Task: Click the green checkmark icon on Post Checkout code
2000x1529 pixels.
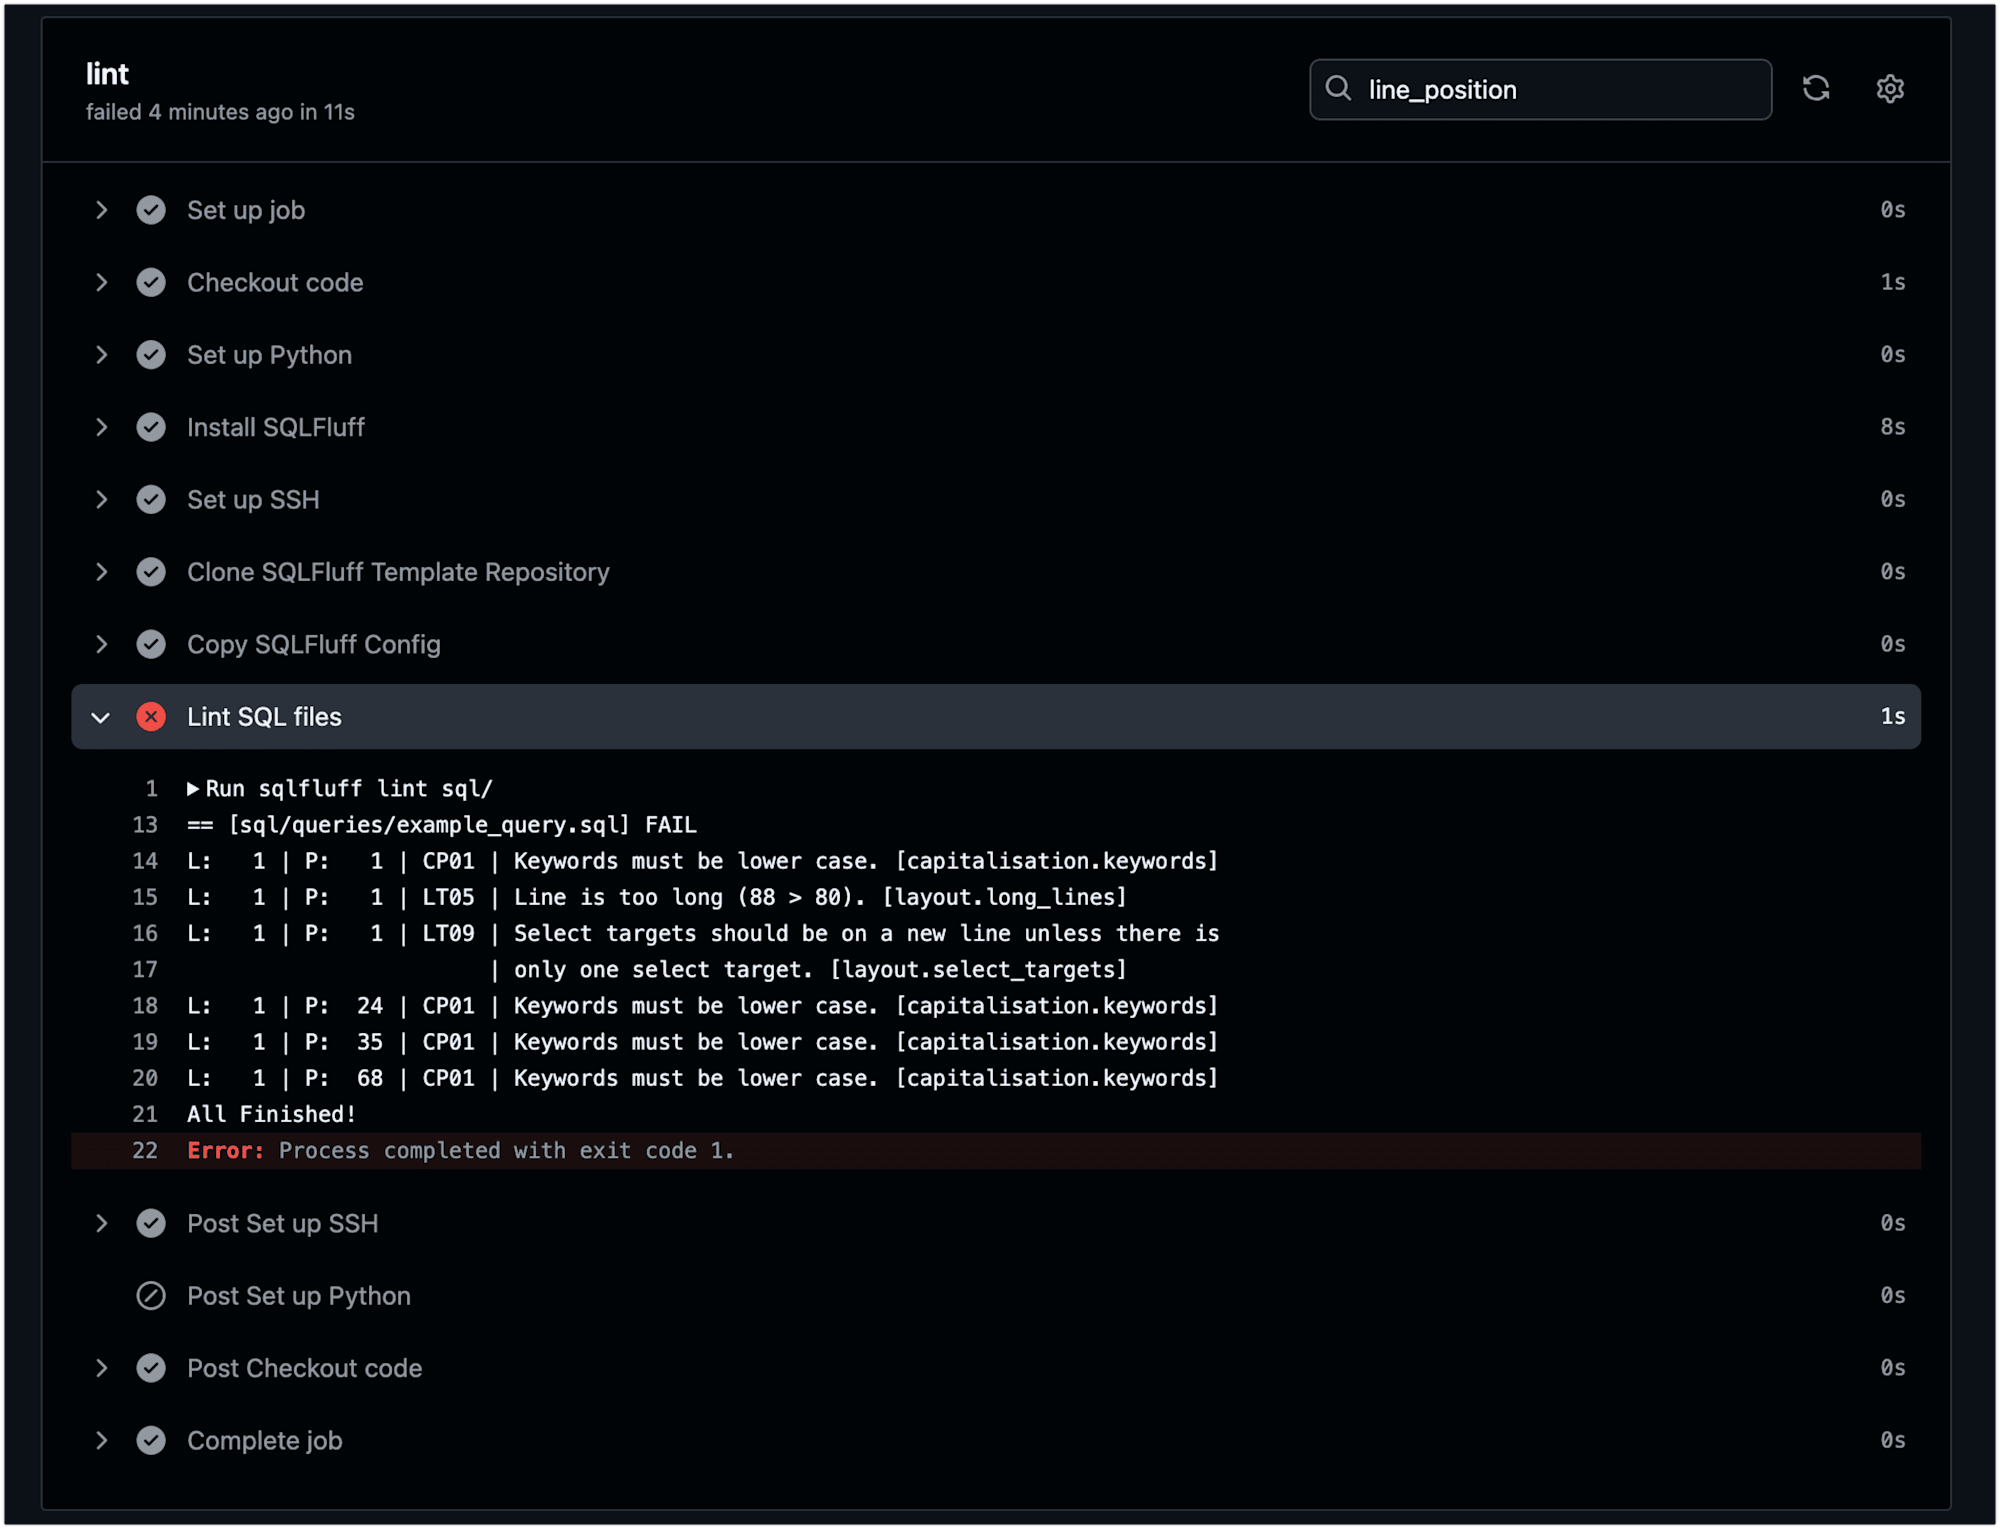Action: click(x=151, y=1367)
